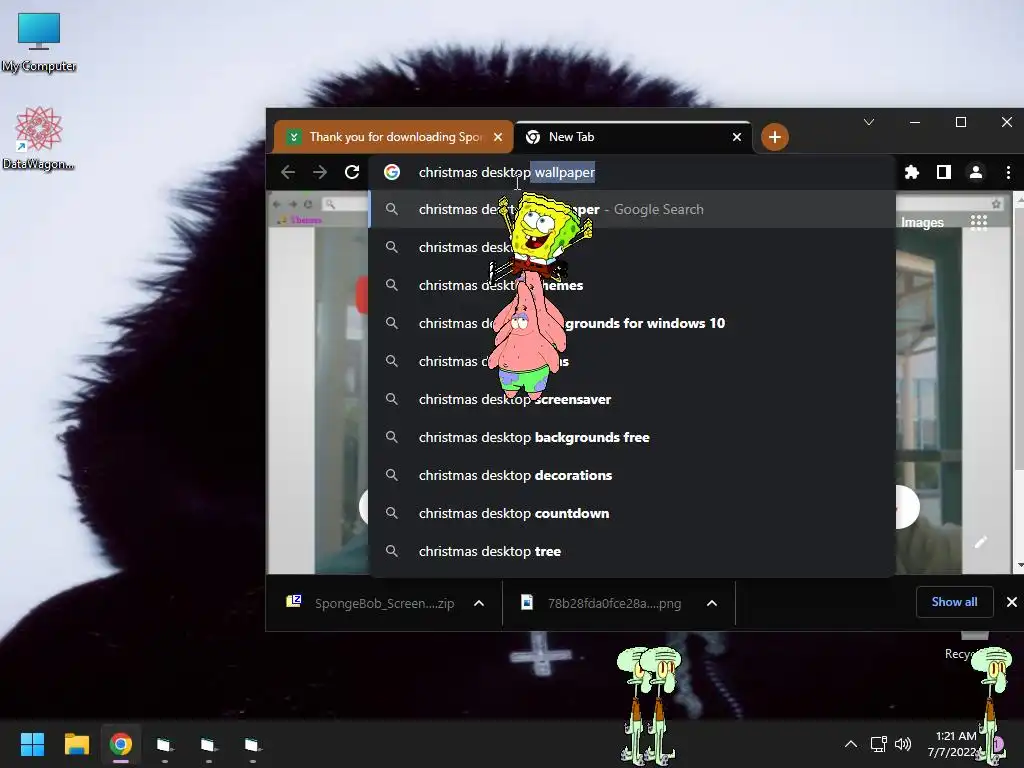Click the Chrome icon on the taskbar
The height and width of the screenshot is (768, 1024).
click(x=121, y=744)
